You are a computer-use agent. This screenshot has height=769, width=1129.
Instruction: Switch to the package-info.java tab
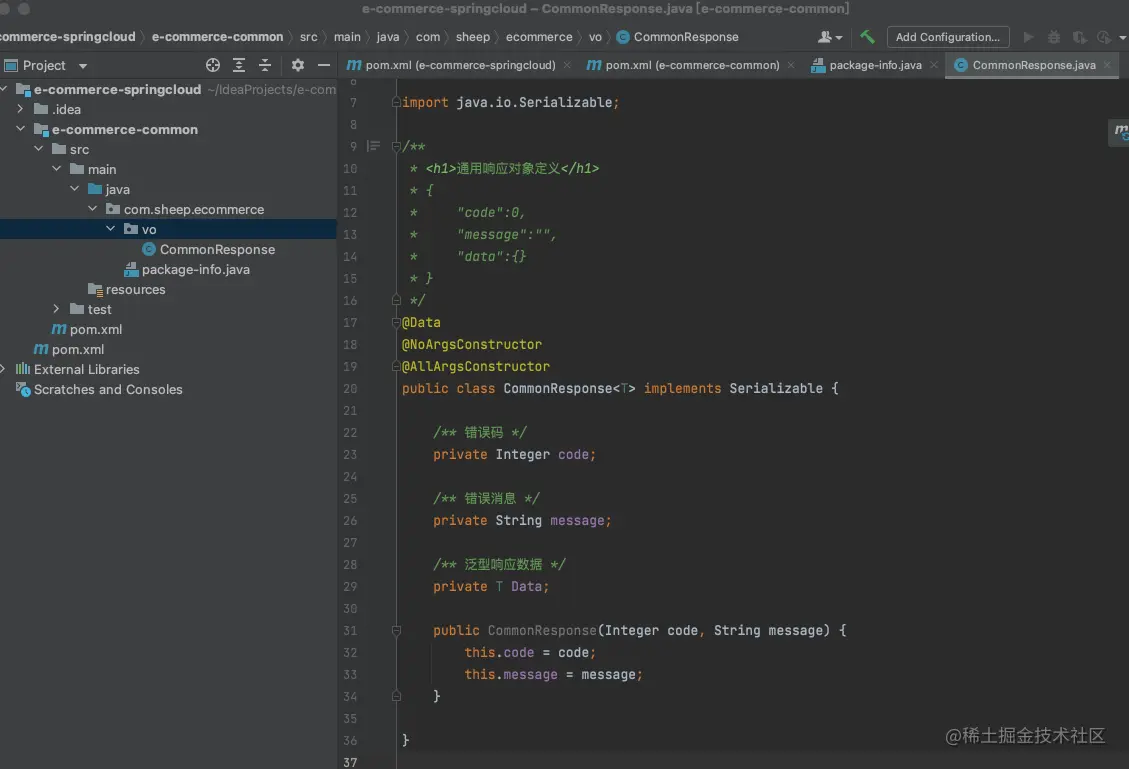click(x=875, y=65)
